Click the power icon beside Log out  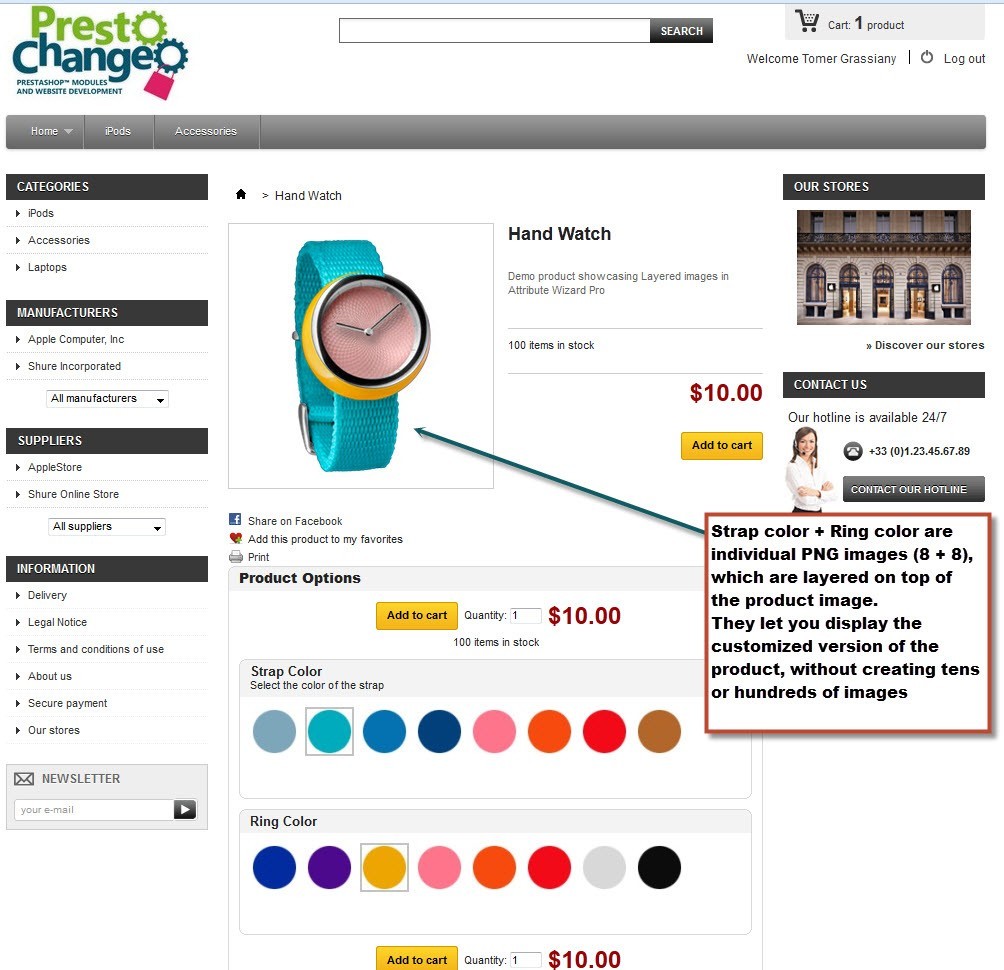[x=927, y=57]
